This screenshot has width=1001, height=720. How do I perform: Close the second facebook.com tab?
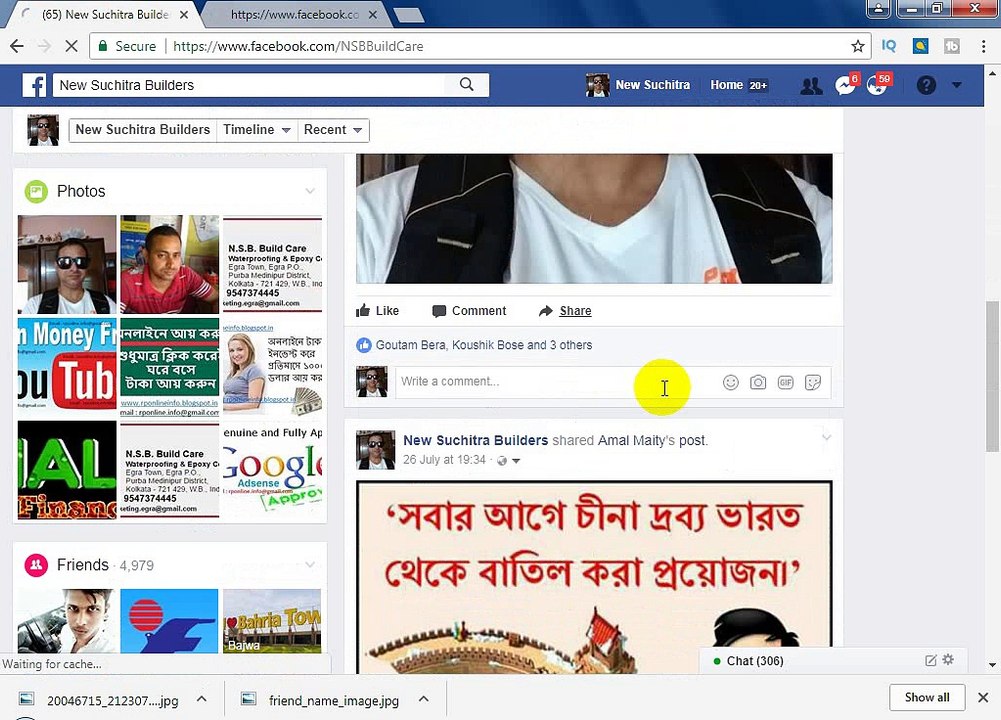[373, 14]
